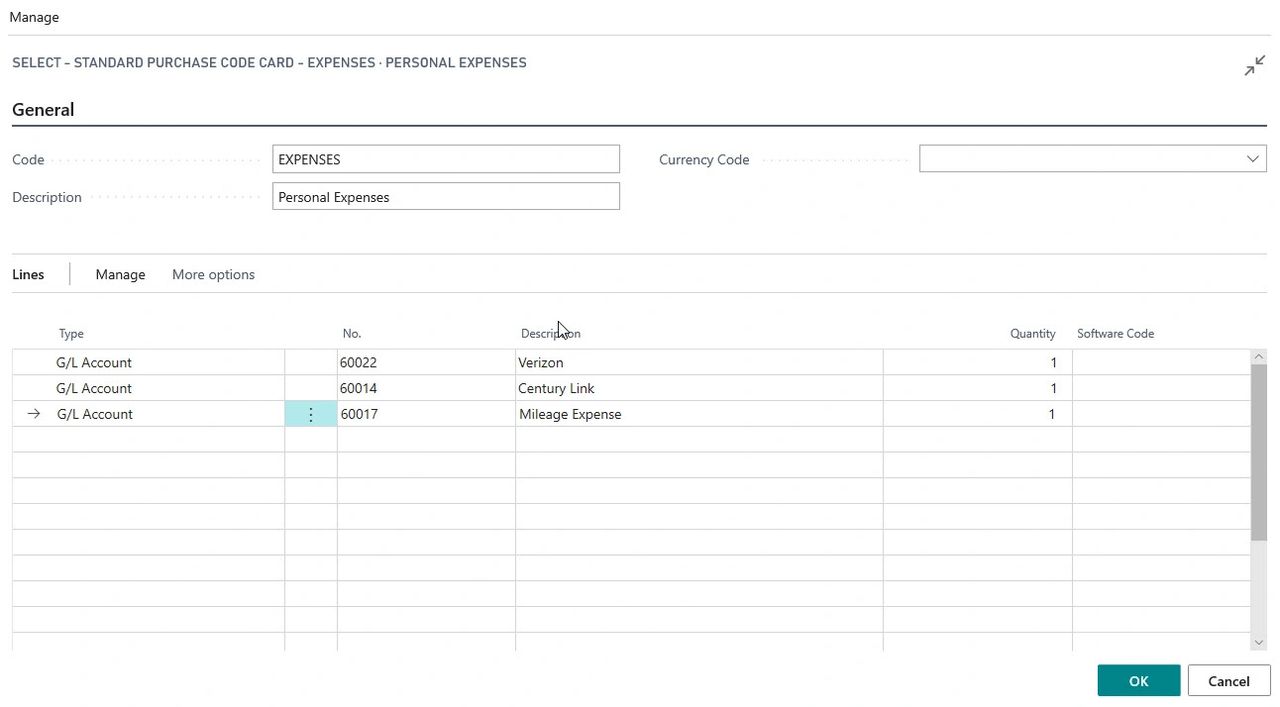
Task: Click into the Code field containing EXPENSES
Action: [445, 159]
